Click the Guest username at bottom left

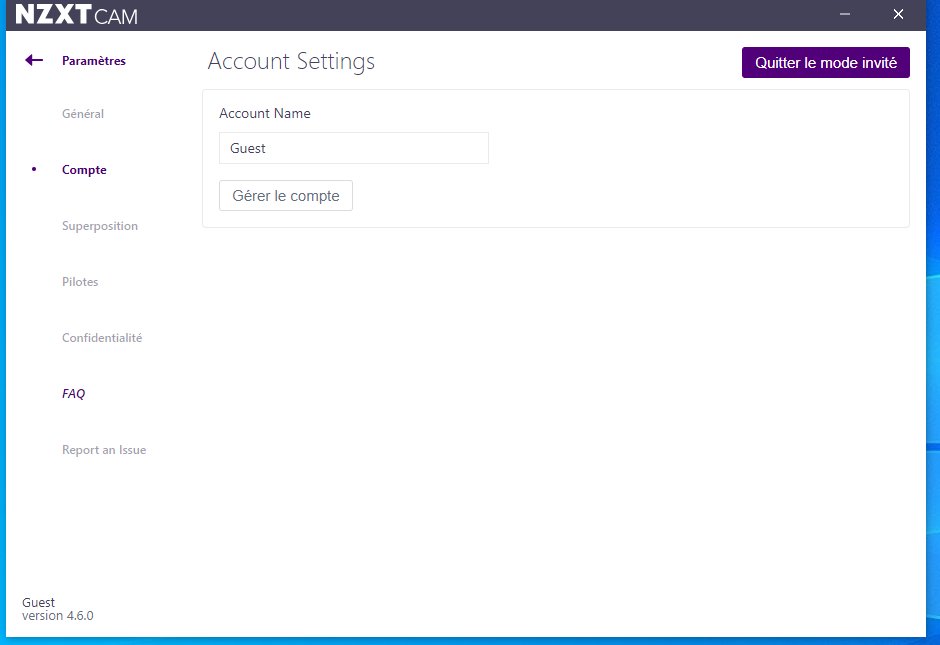39,602
